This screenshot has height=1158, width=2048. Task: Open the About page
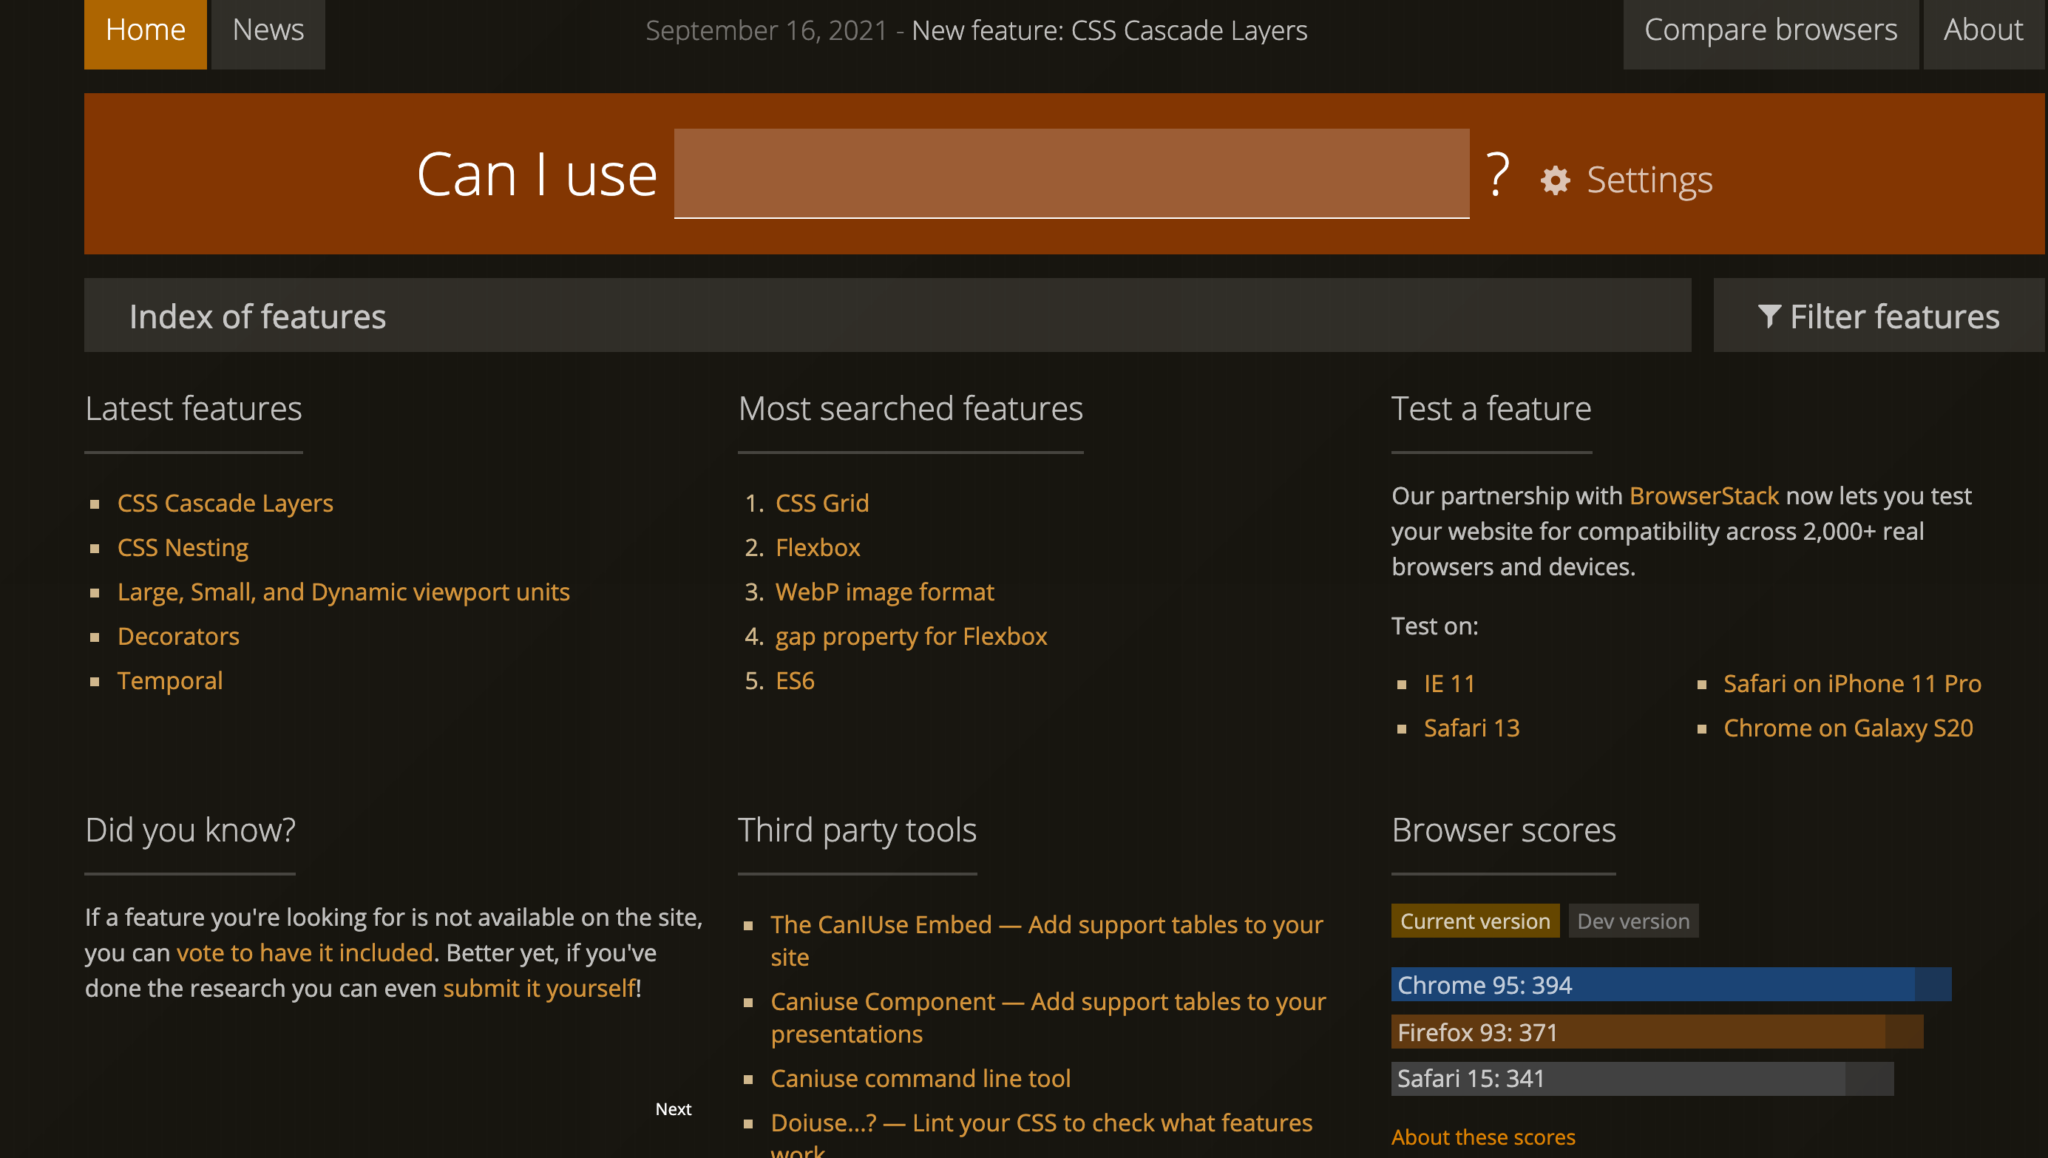click(x=1983, y=31)
